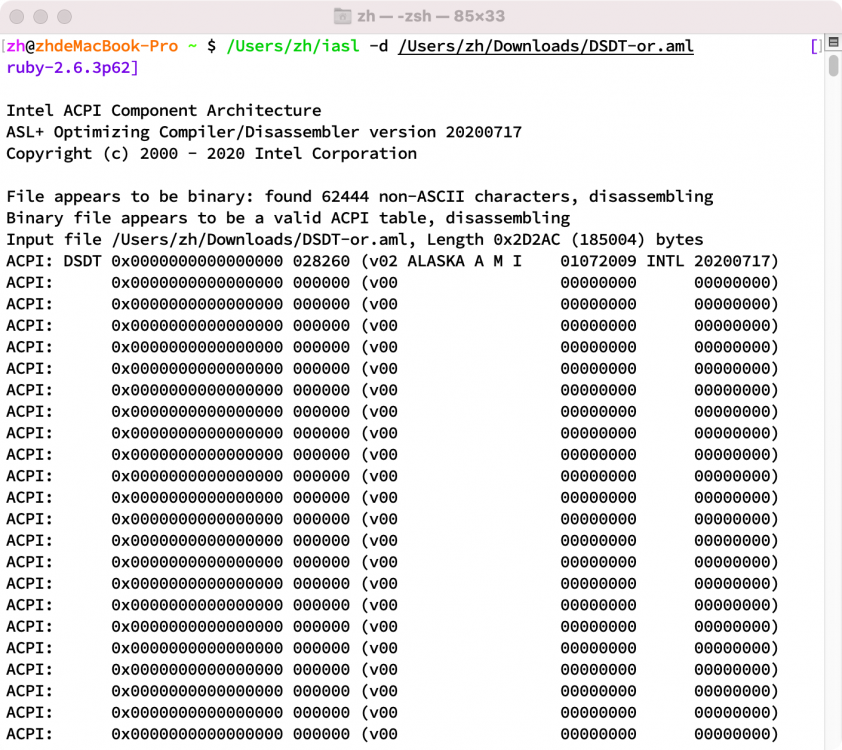842x750 pixels.
Task: Click the scrollbar thumb in the terminal
Action: click(833, 65)
